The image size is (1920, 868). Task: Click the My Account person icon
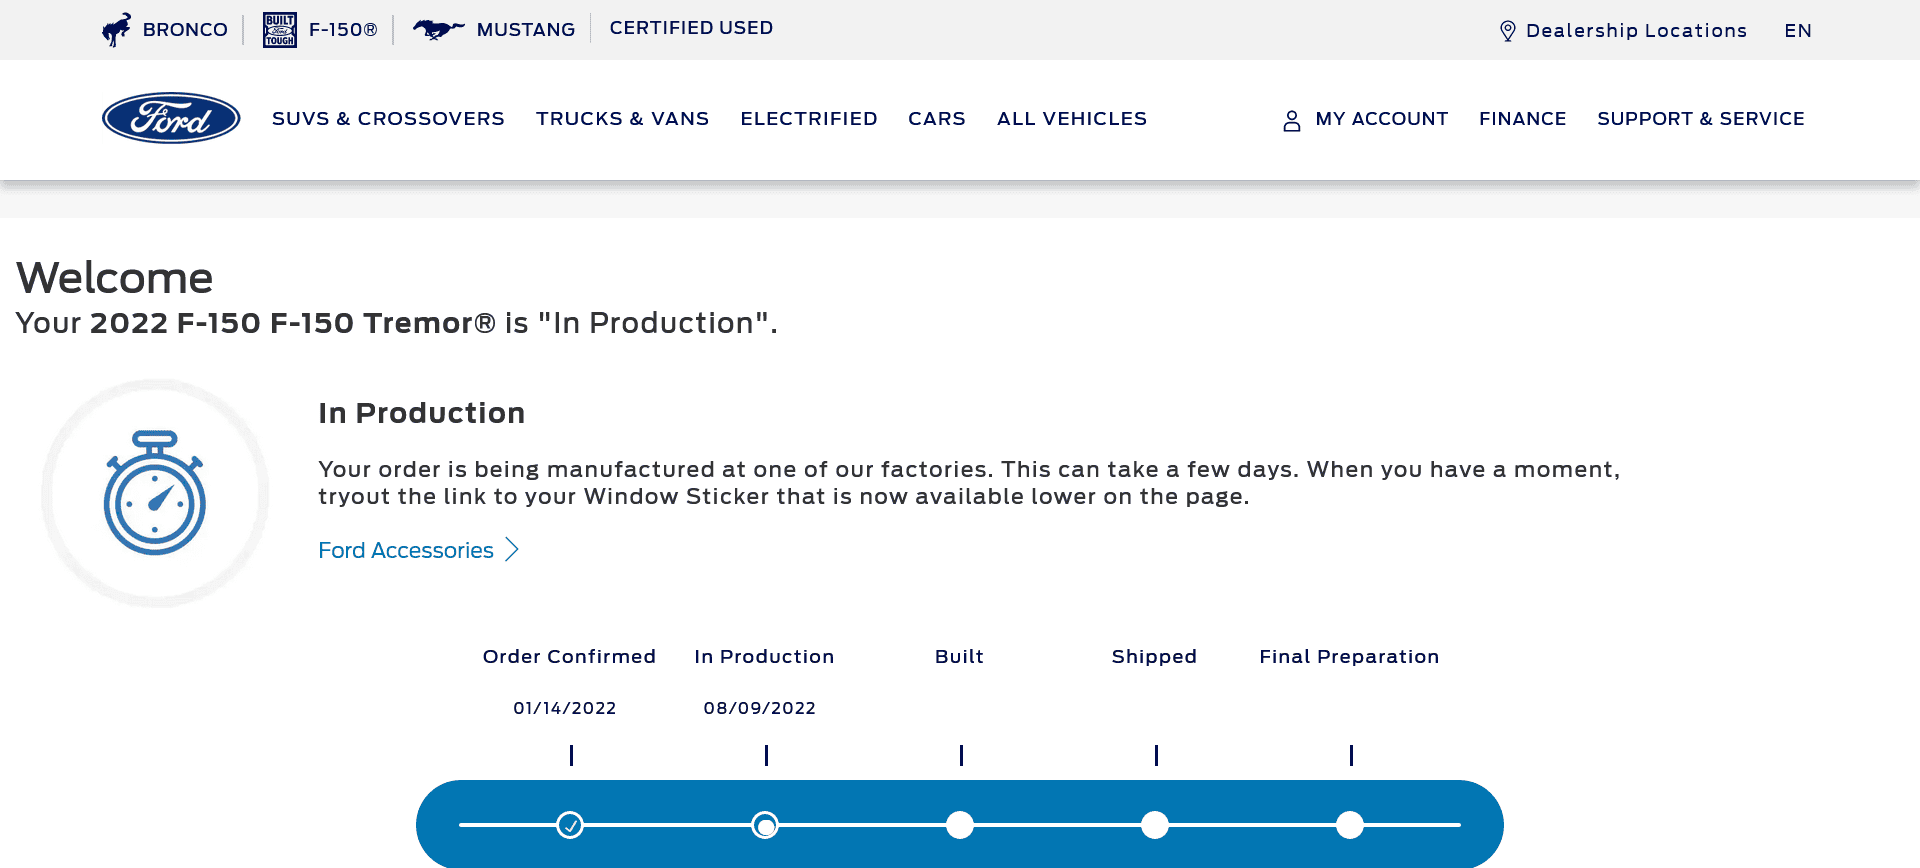pyautogui.click(x=1292, y=120)
